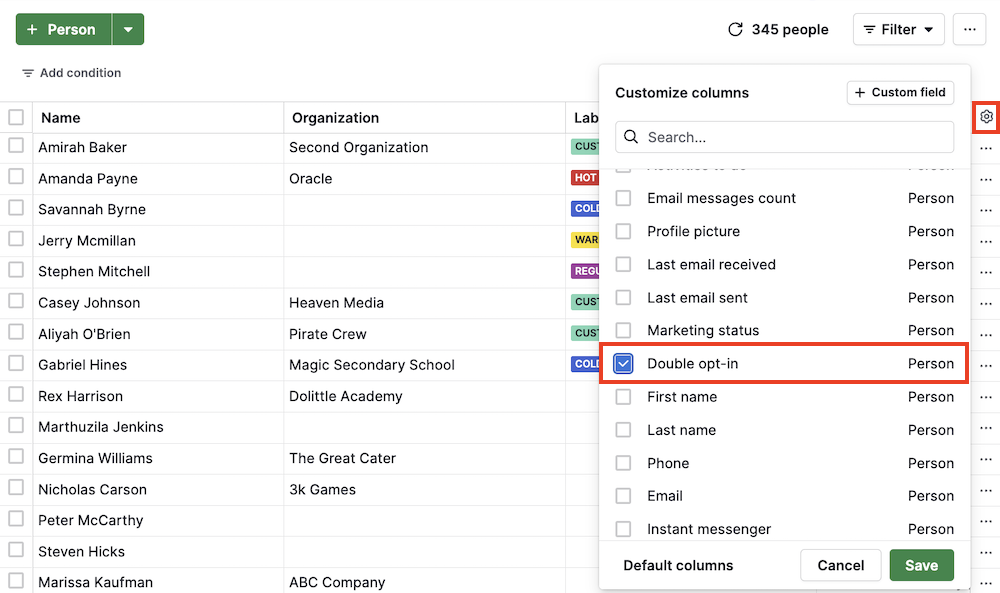Open the three-dot menu next to Filter
Viewport: 1000px width, 593px height.
[969, 30]
